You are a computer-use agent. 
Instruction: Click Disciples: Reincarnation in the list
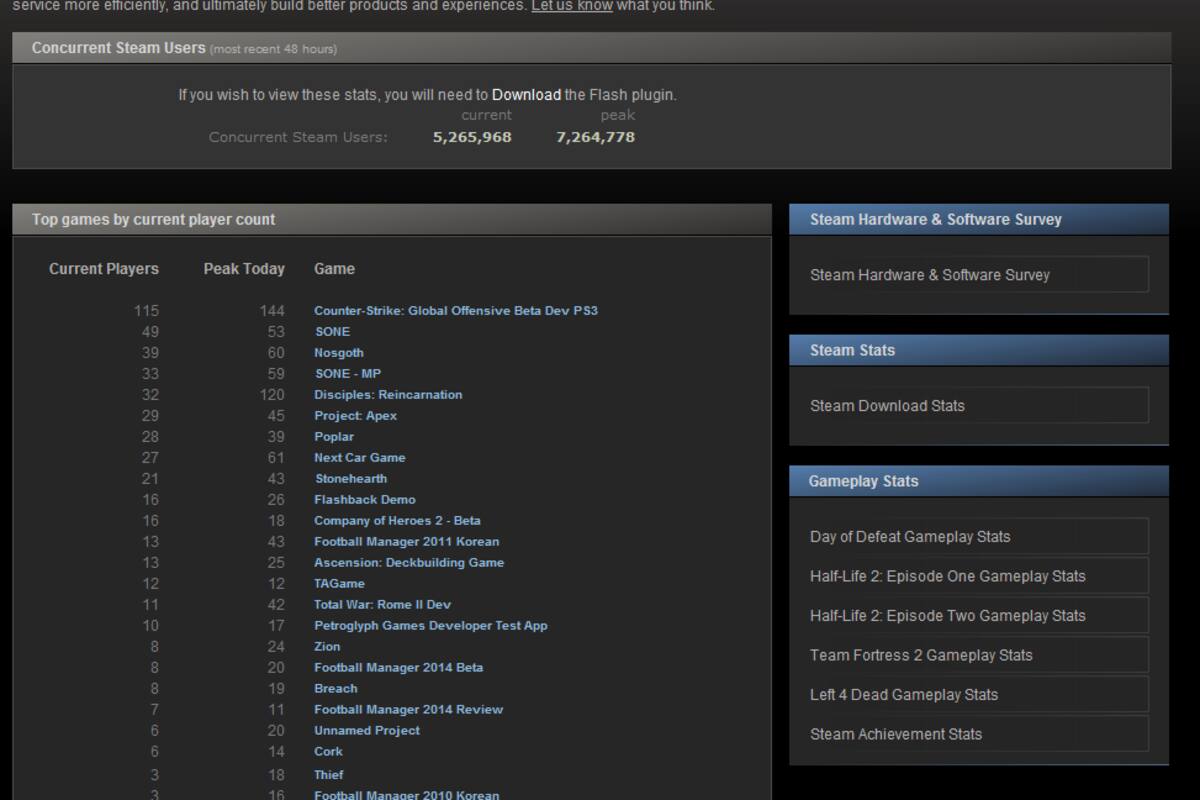388,395
